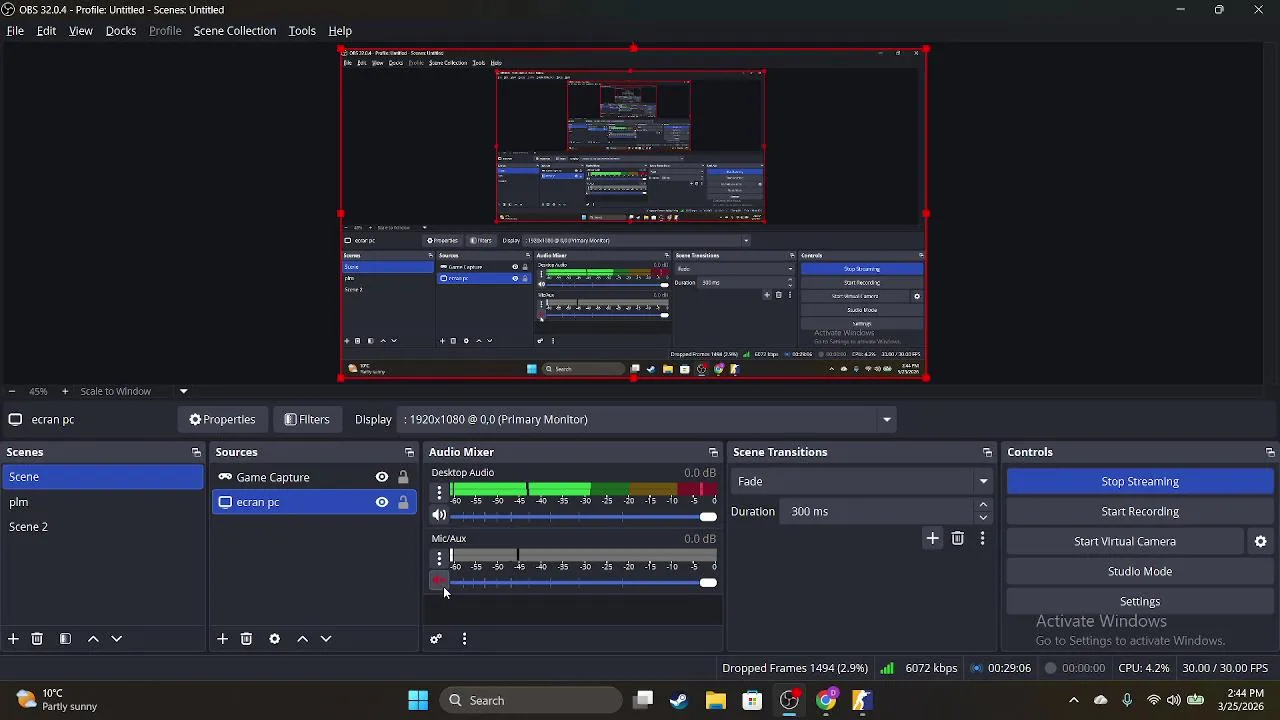Open Virtual Camera settings gear
This screenshot has height=720, width=1280.
tap(1261, 542)
